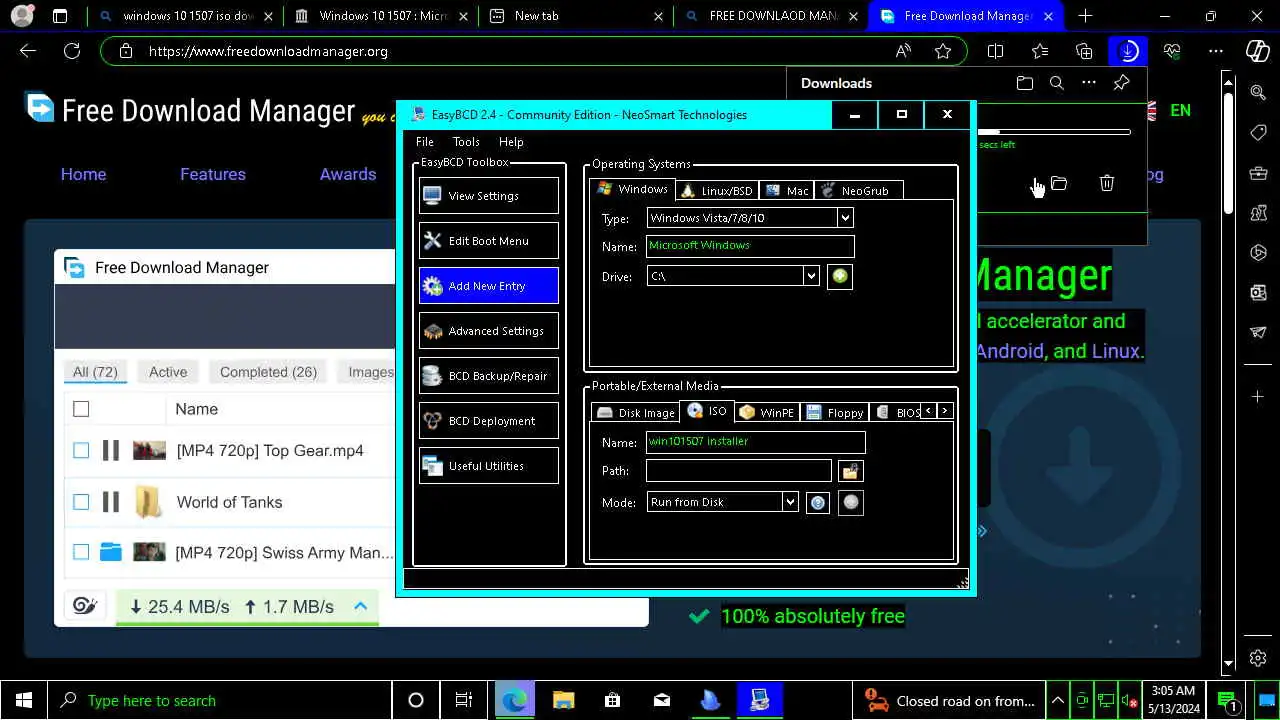Open the EasyBCD Tools menu
Image resolution: width=1280 pixels, height=720 pixels.
(x=466, y=142)
